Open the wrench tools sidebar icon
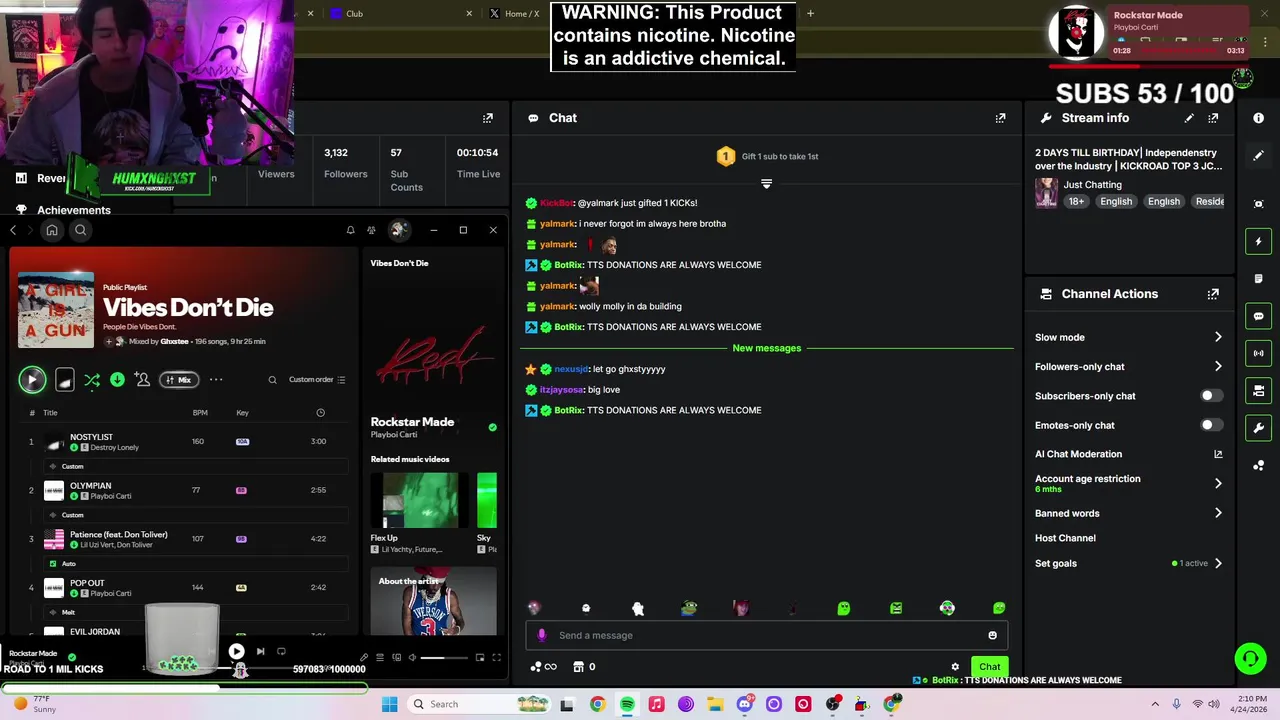 (1259, 428)
